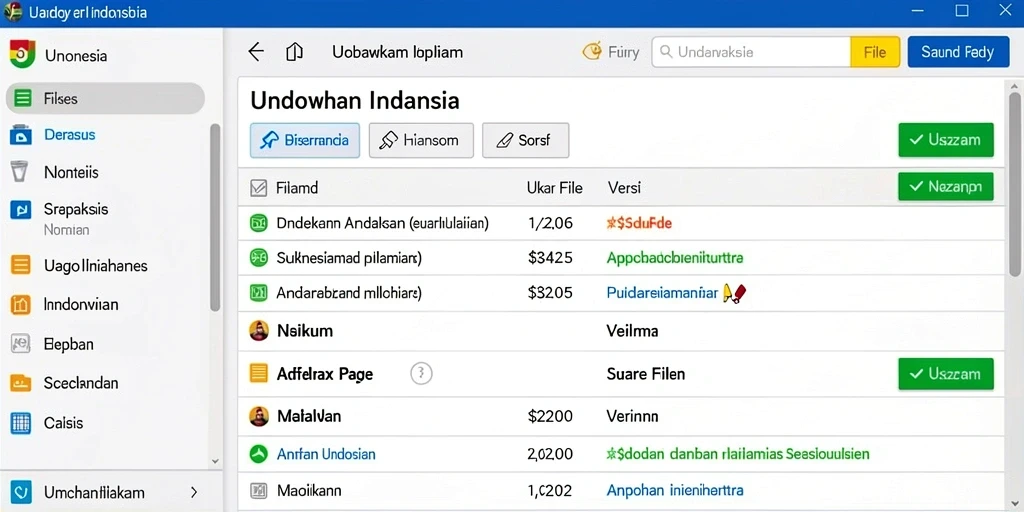The image size is (1024, 512).
Task: Click the back arrow icon
Action: [x=256, y=52]
